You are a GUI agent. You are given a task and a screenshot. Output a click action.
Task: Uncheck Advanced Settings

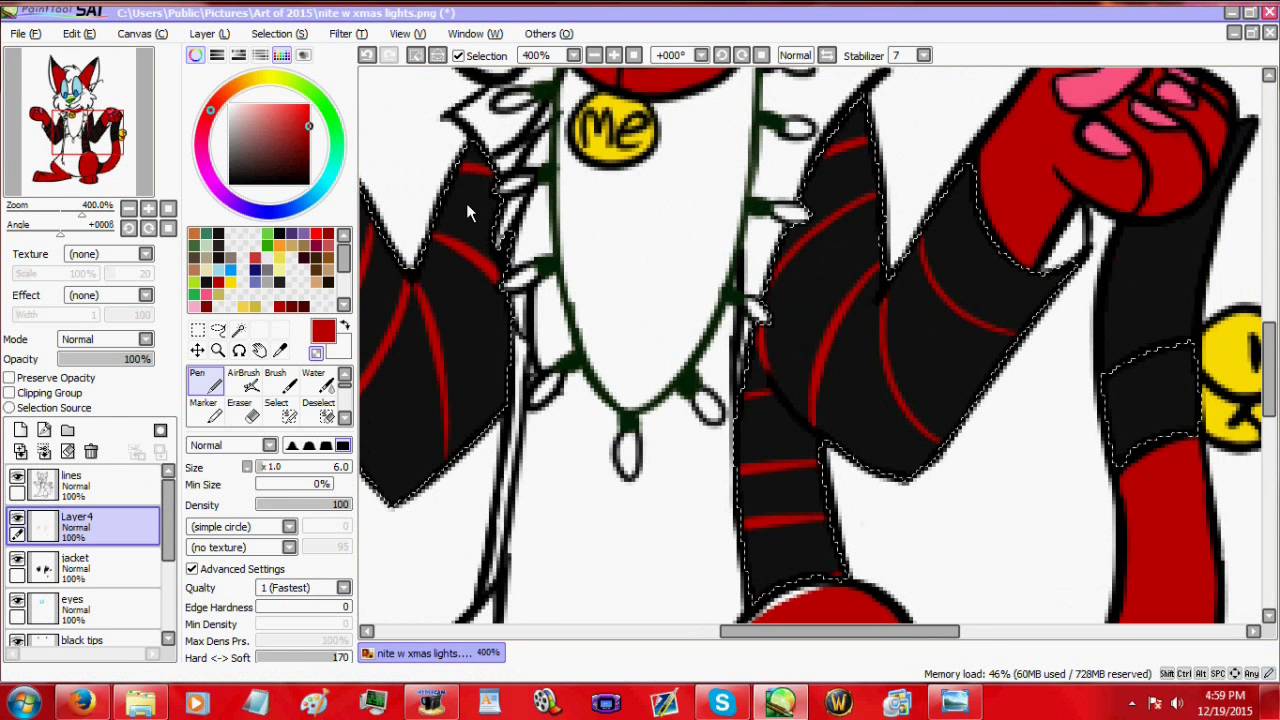click(x=192, y=569)
